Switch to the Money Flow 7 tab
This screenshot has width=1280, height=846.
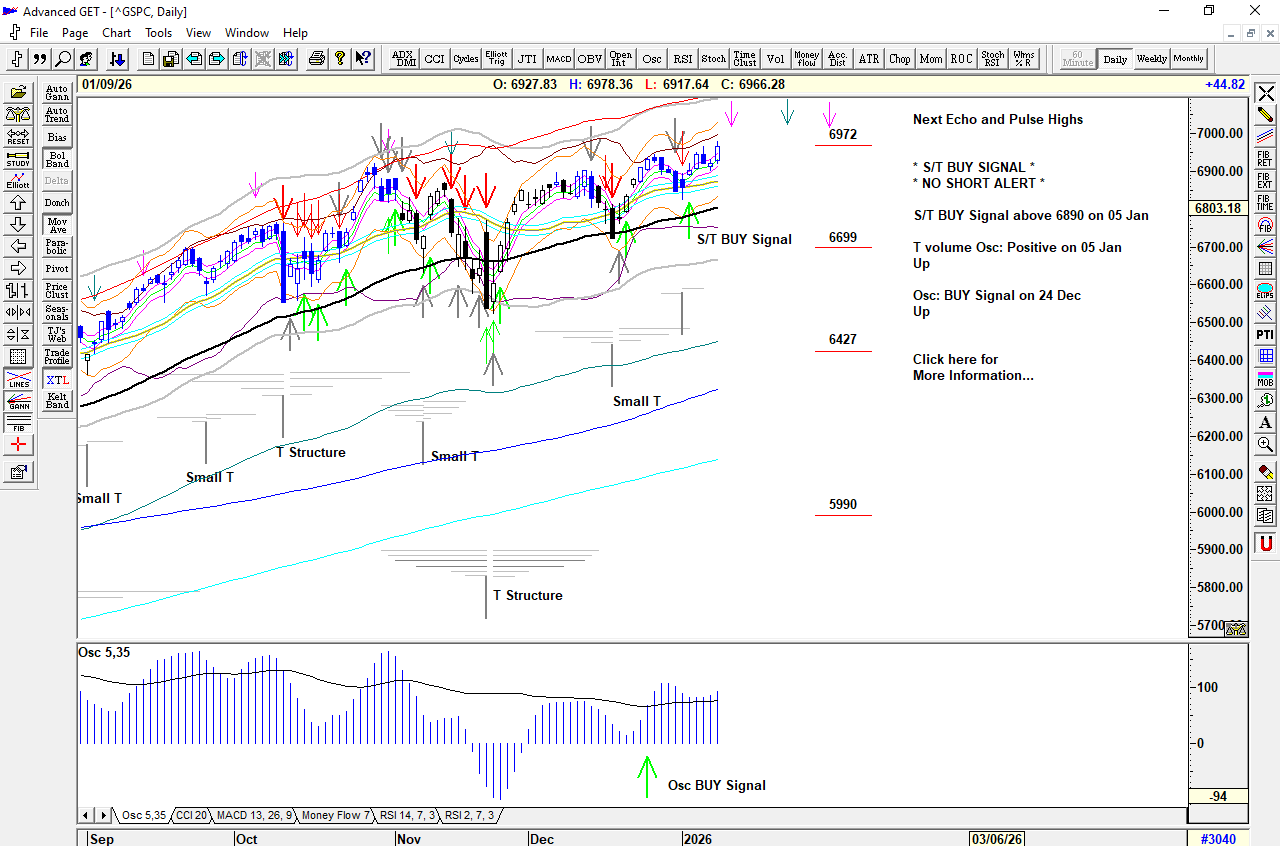(x=334, y=816)
